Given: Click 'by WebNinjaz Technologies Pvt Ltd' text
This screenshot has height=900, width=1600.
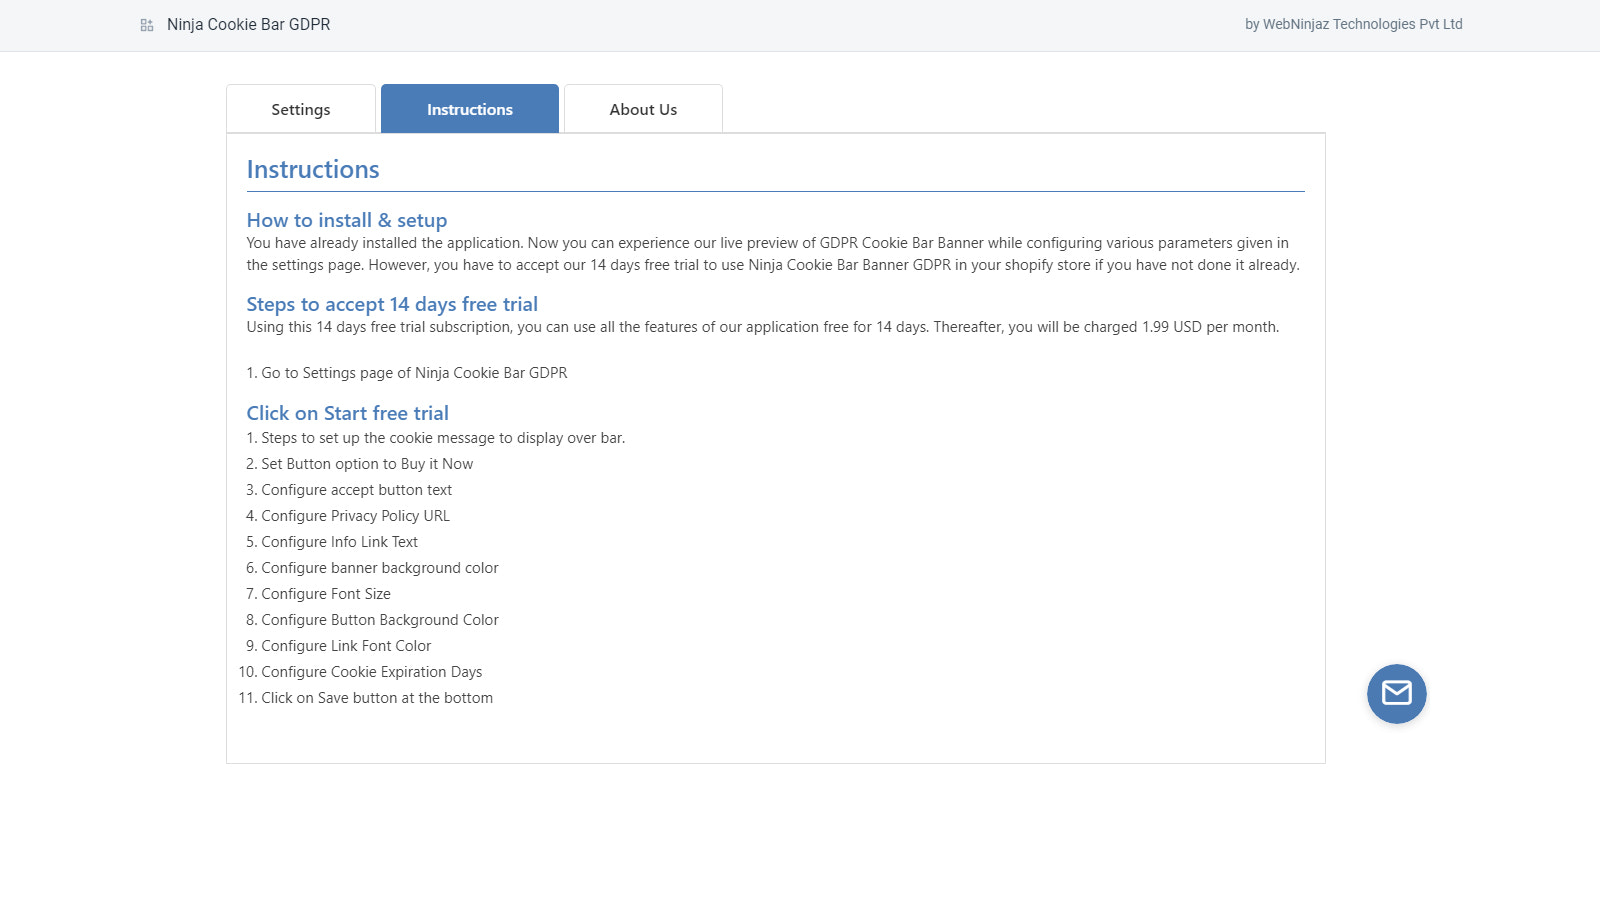Looking at the screenshot, I should [1353, 24].
